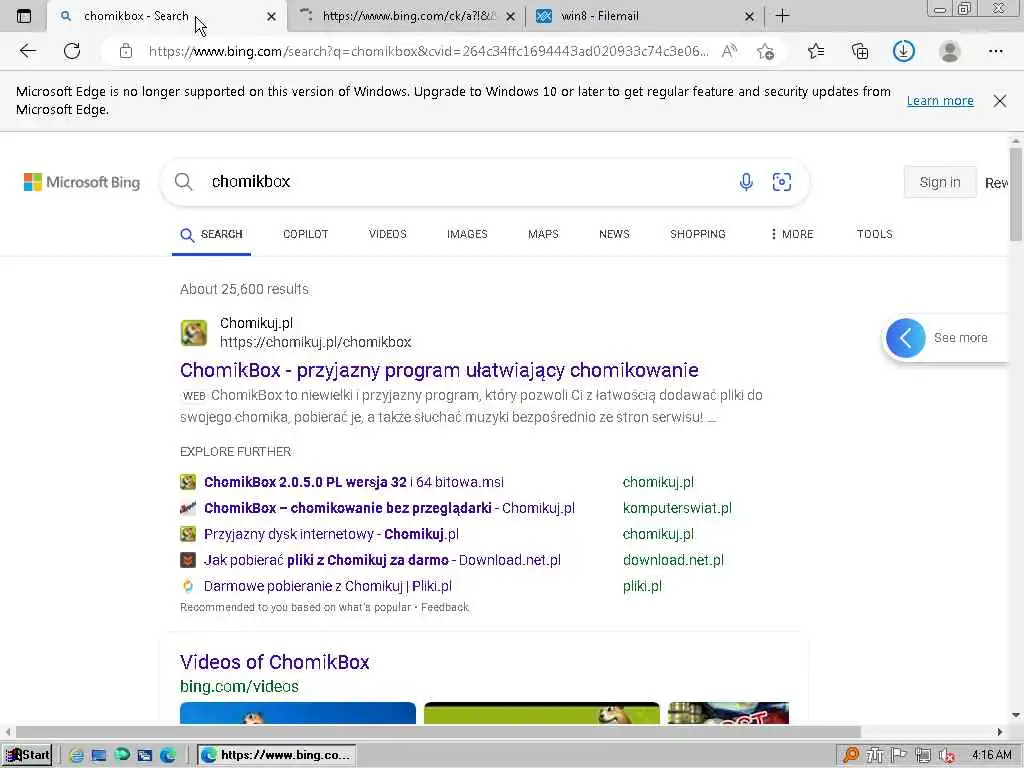Open ChomikBox 2.0.5.0 PL wersja 32 link

click(353, 482)
